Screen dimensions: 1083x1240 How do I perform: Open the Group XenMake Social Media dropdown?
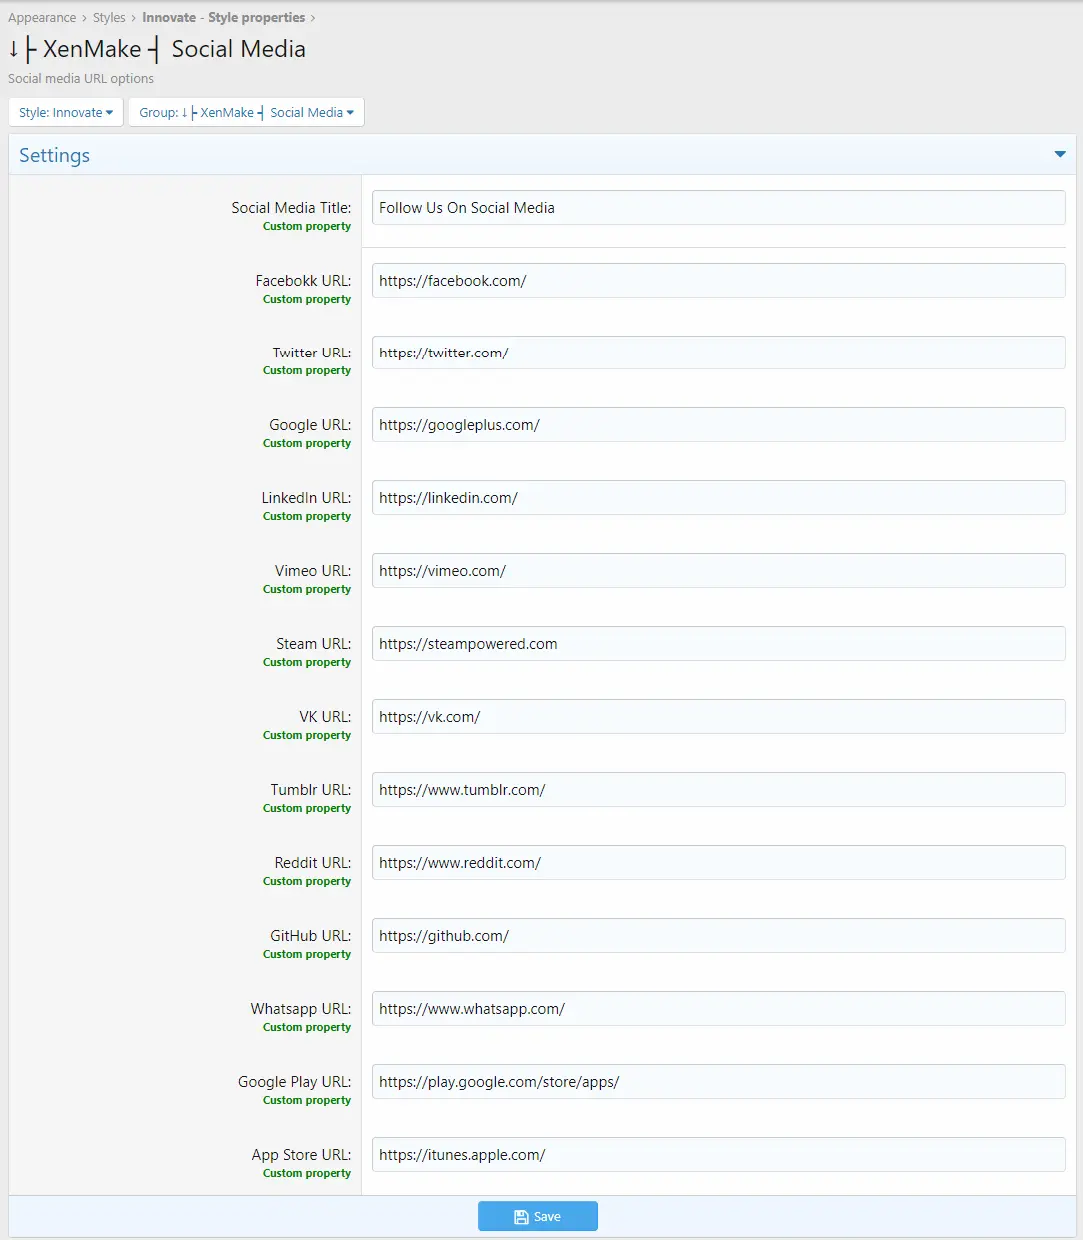click(246, 112)
